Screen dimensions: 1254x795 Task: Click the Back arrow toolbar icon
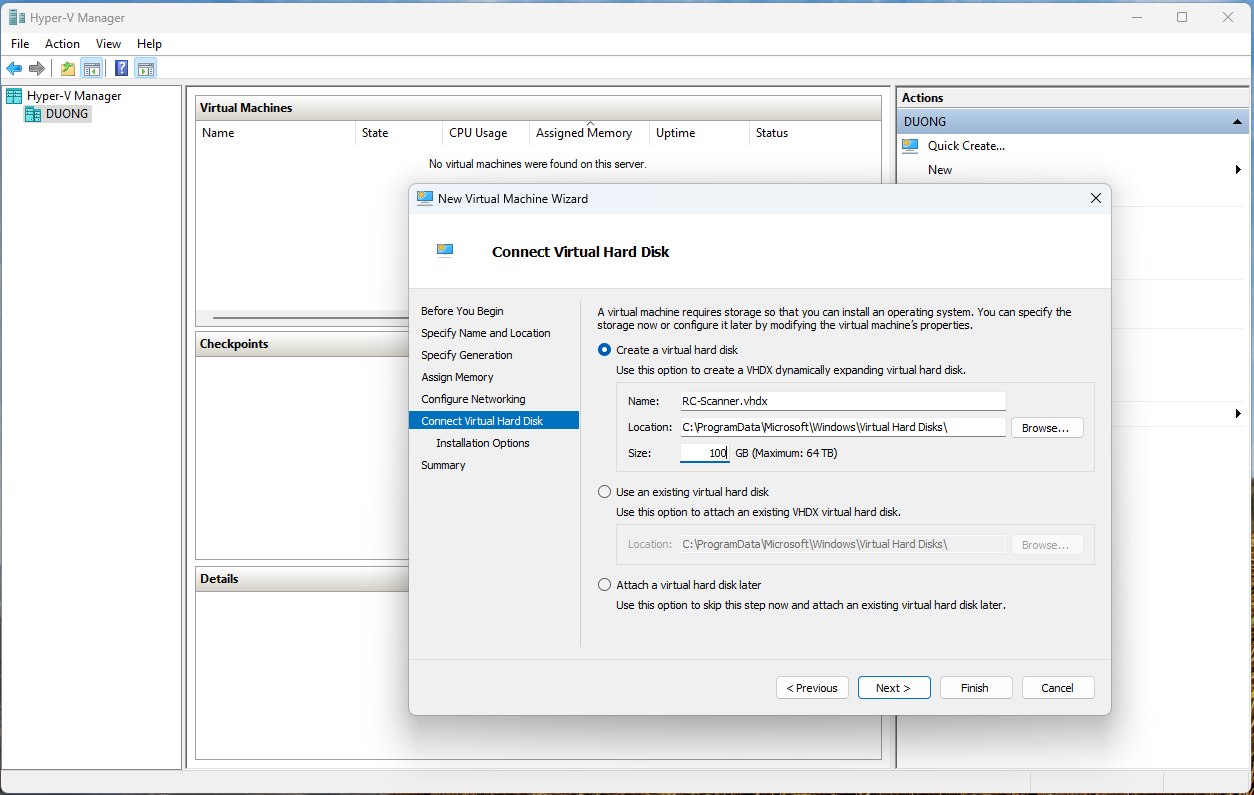[x=14, y=68]
